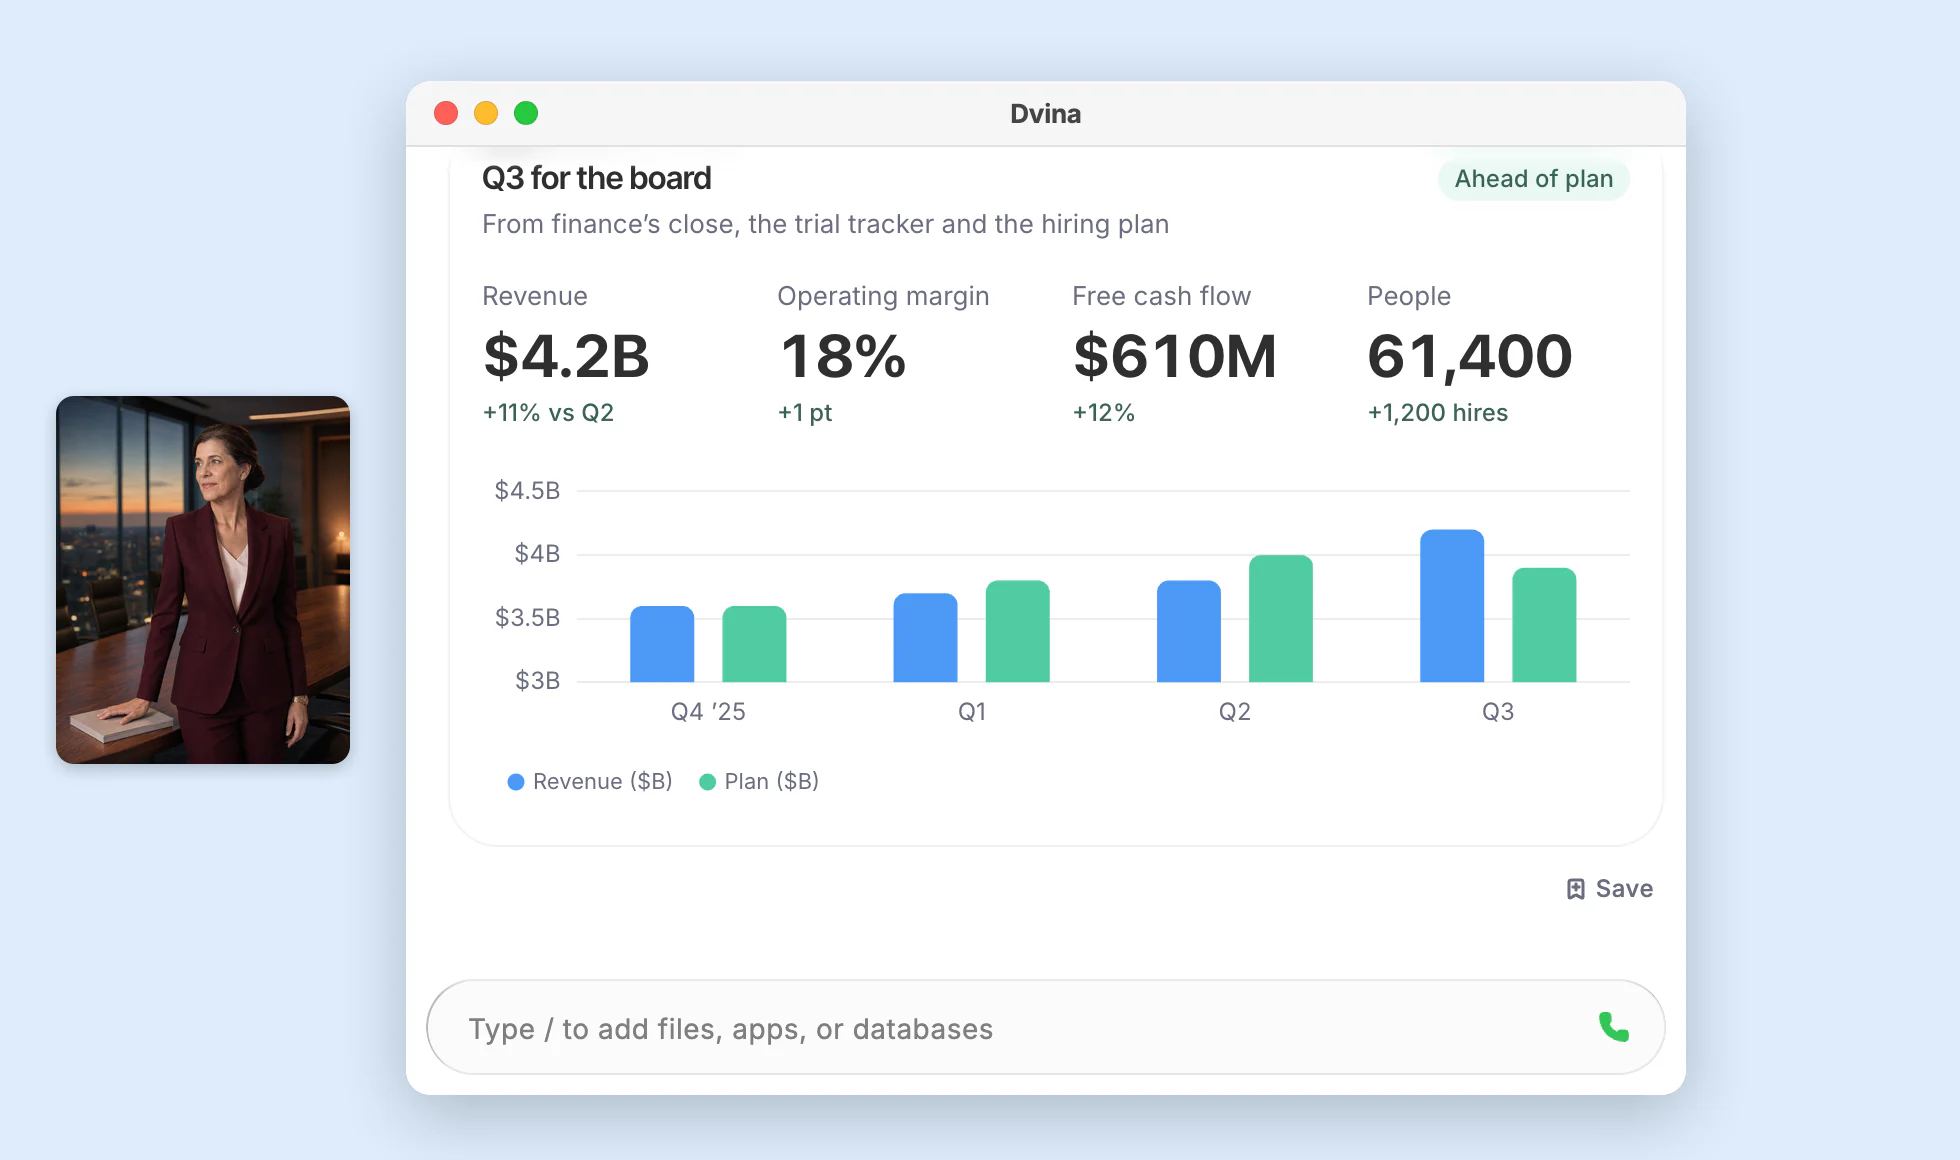
Task: Click the +1 pt margin change
Action: pyautogui.click(x=805, y=413)
